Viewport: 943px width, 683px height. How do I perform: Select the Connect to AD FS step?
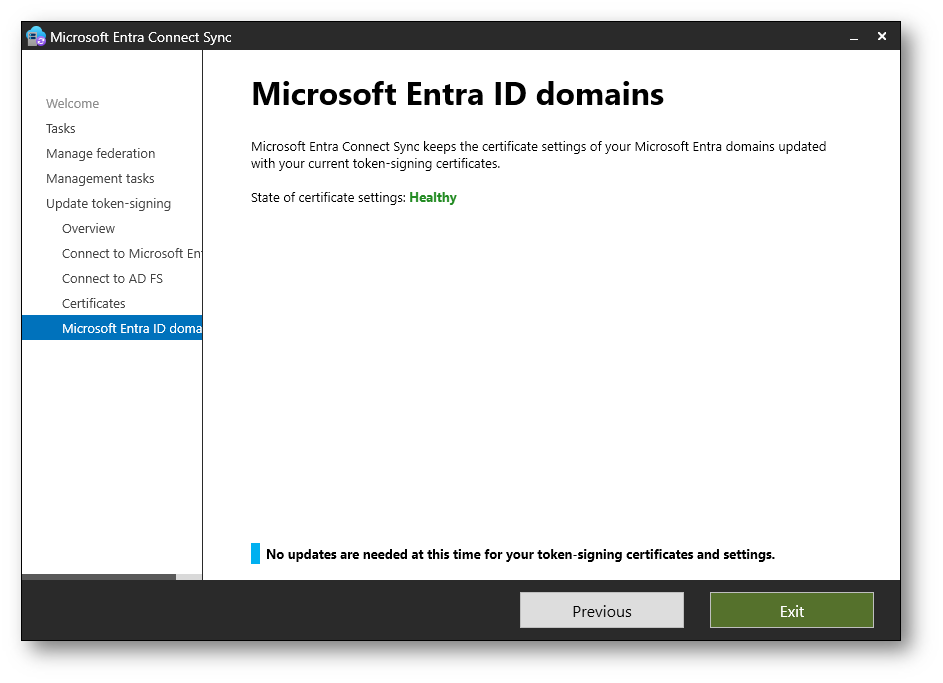(112, 279)
